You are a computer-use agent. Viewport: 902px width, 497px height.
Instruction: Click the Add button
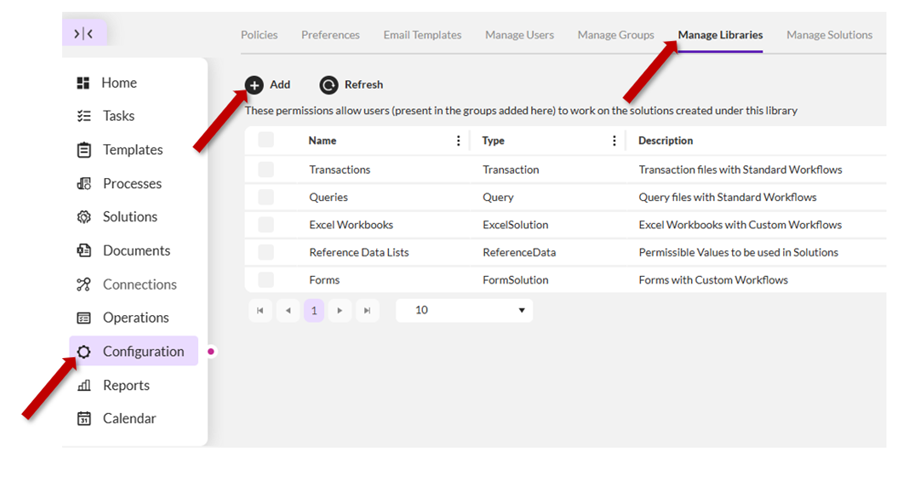pyautogui.click(x=268, y=85)
